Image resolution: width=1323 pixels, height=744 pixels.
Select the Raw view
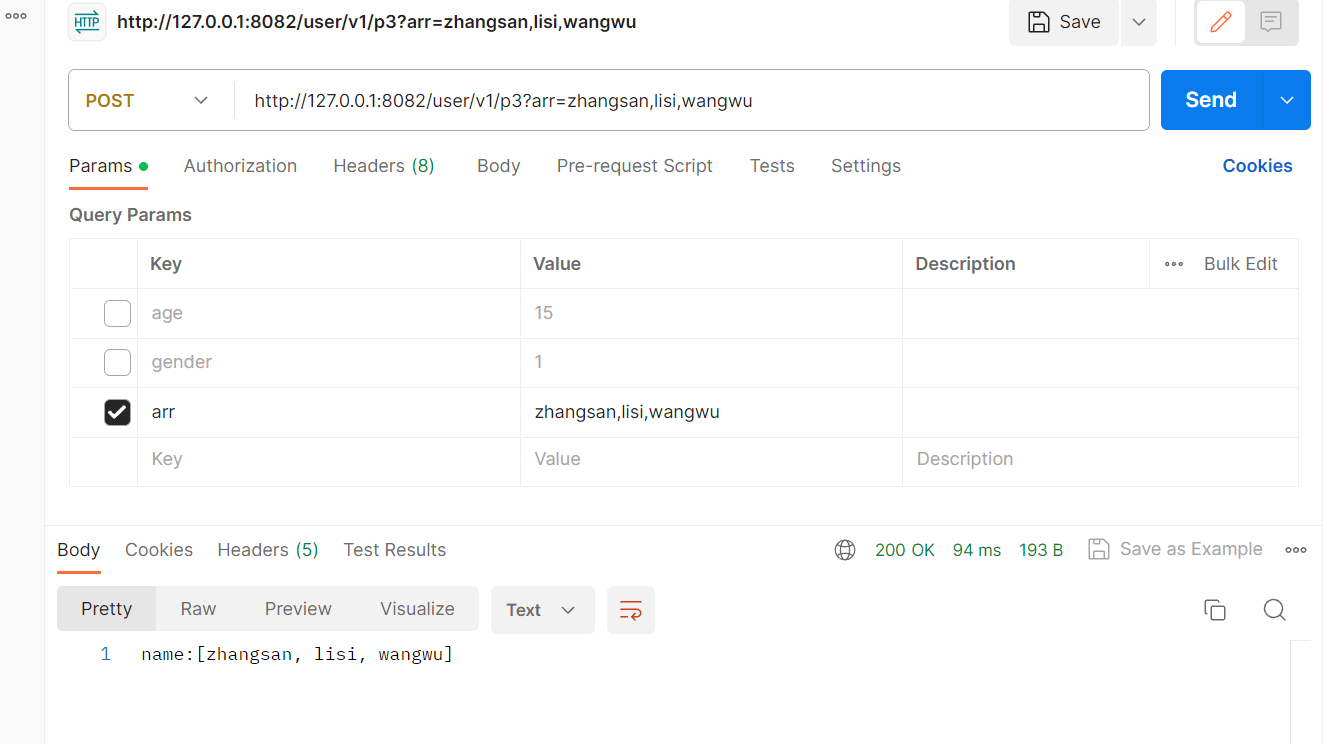pos(198,609)
